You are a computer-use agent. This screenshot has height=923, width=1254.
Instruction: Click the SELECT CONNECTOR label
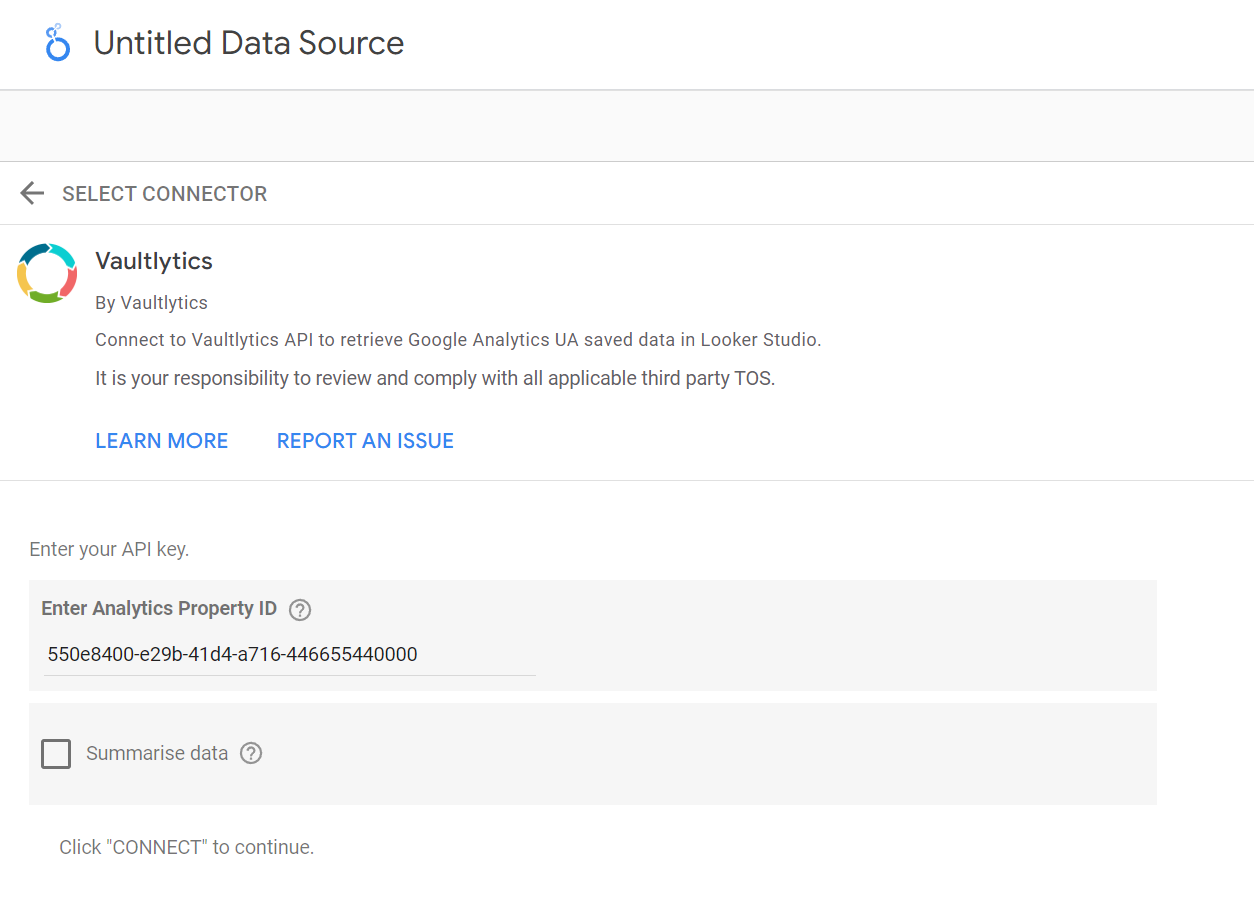[165, 194]
